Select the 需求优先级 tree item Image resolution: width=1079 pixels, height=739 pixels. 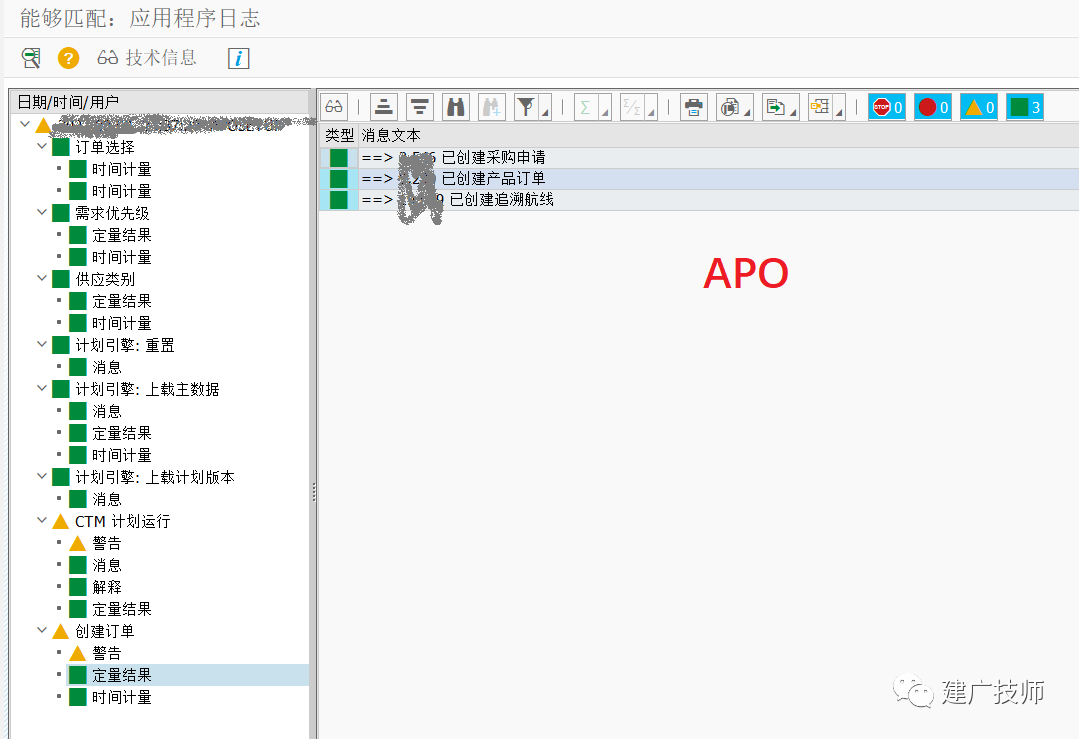point(112,213)
